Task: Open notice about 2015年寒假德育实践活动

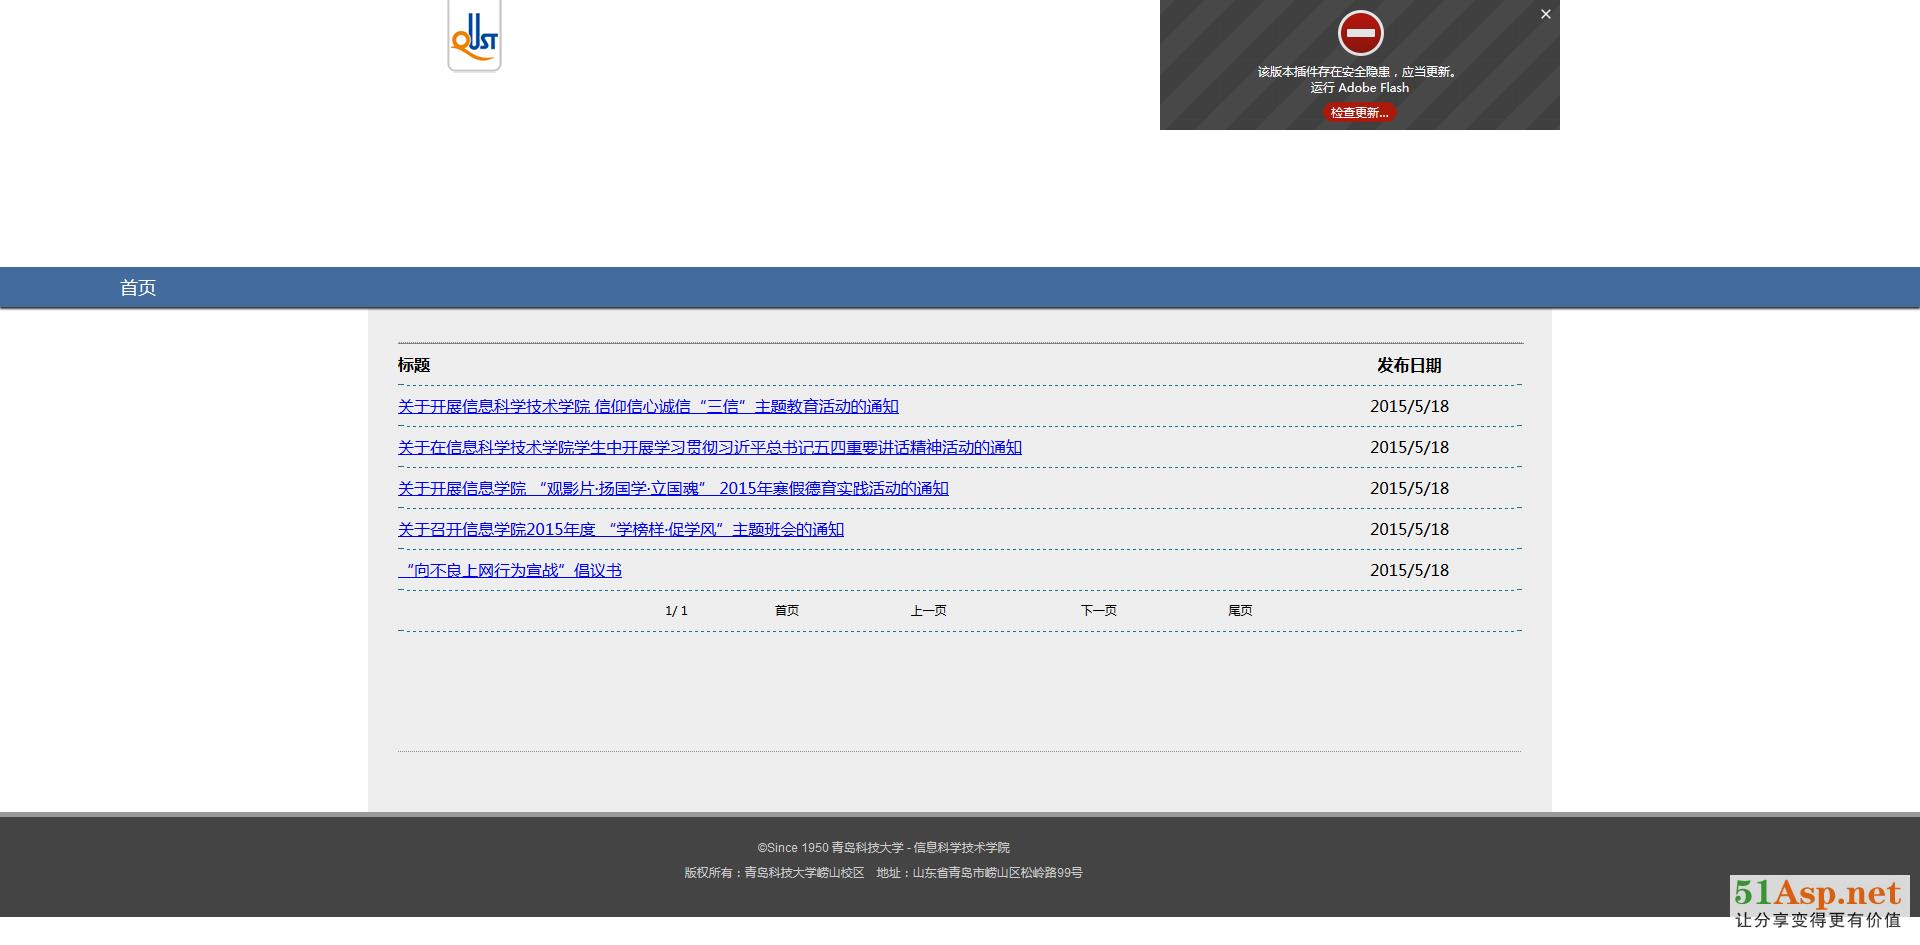Action: tap(673, 488)
